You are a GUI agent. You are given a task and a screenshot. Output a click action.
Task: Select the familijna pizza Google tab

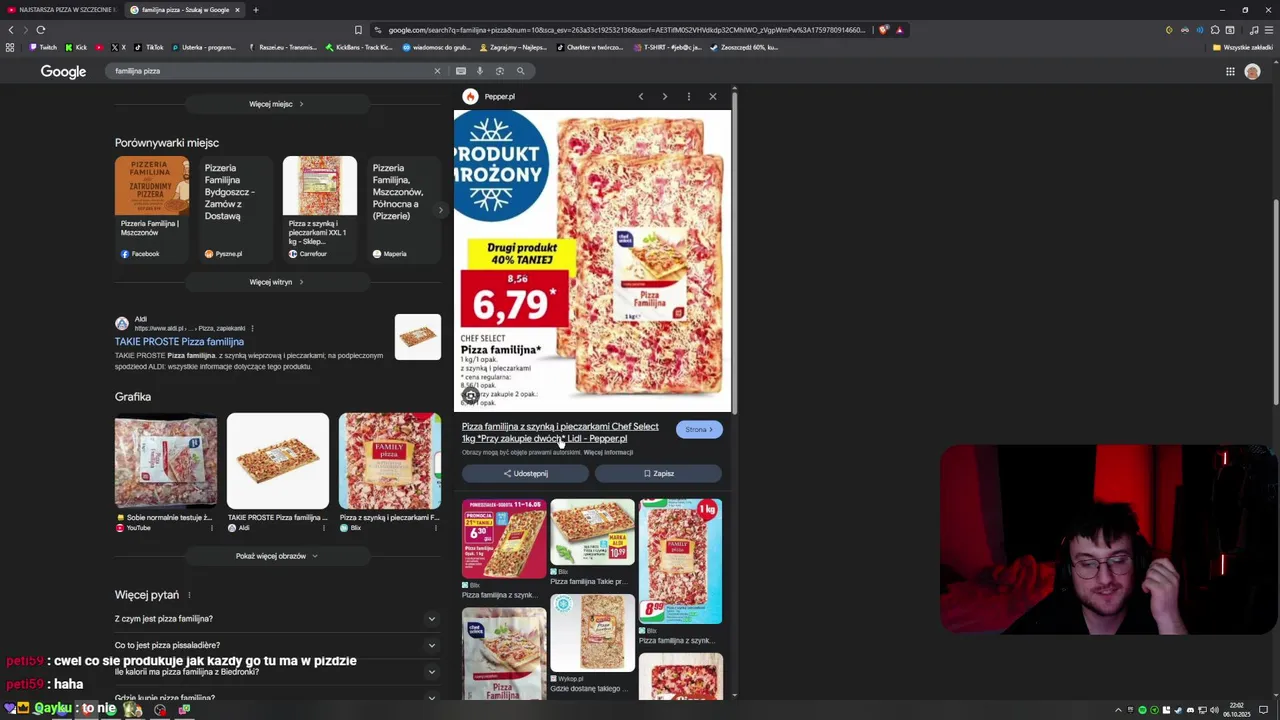click(185, 10)
